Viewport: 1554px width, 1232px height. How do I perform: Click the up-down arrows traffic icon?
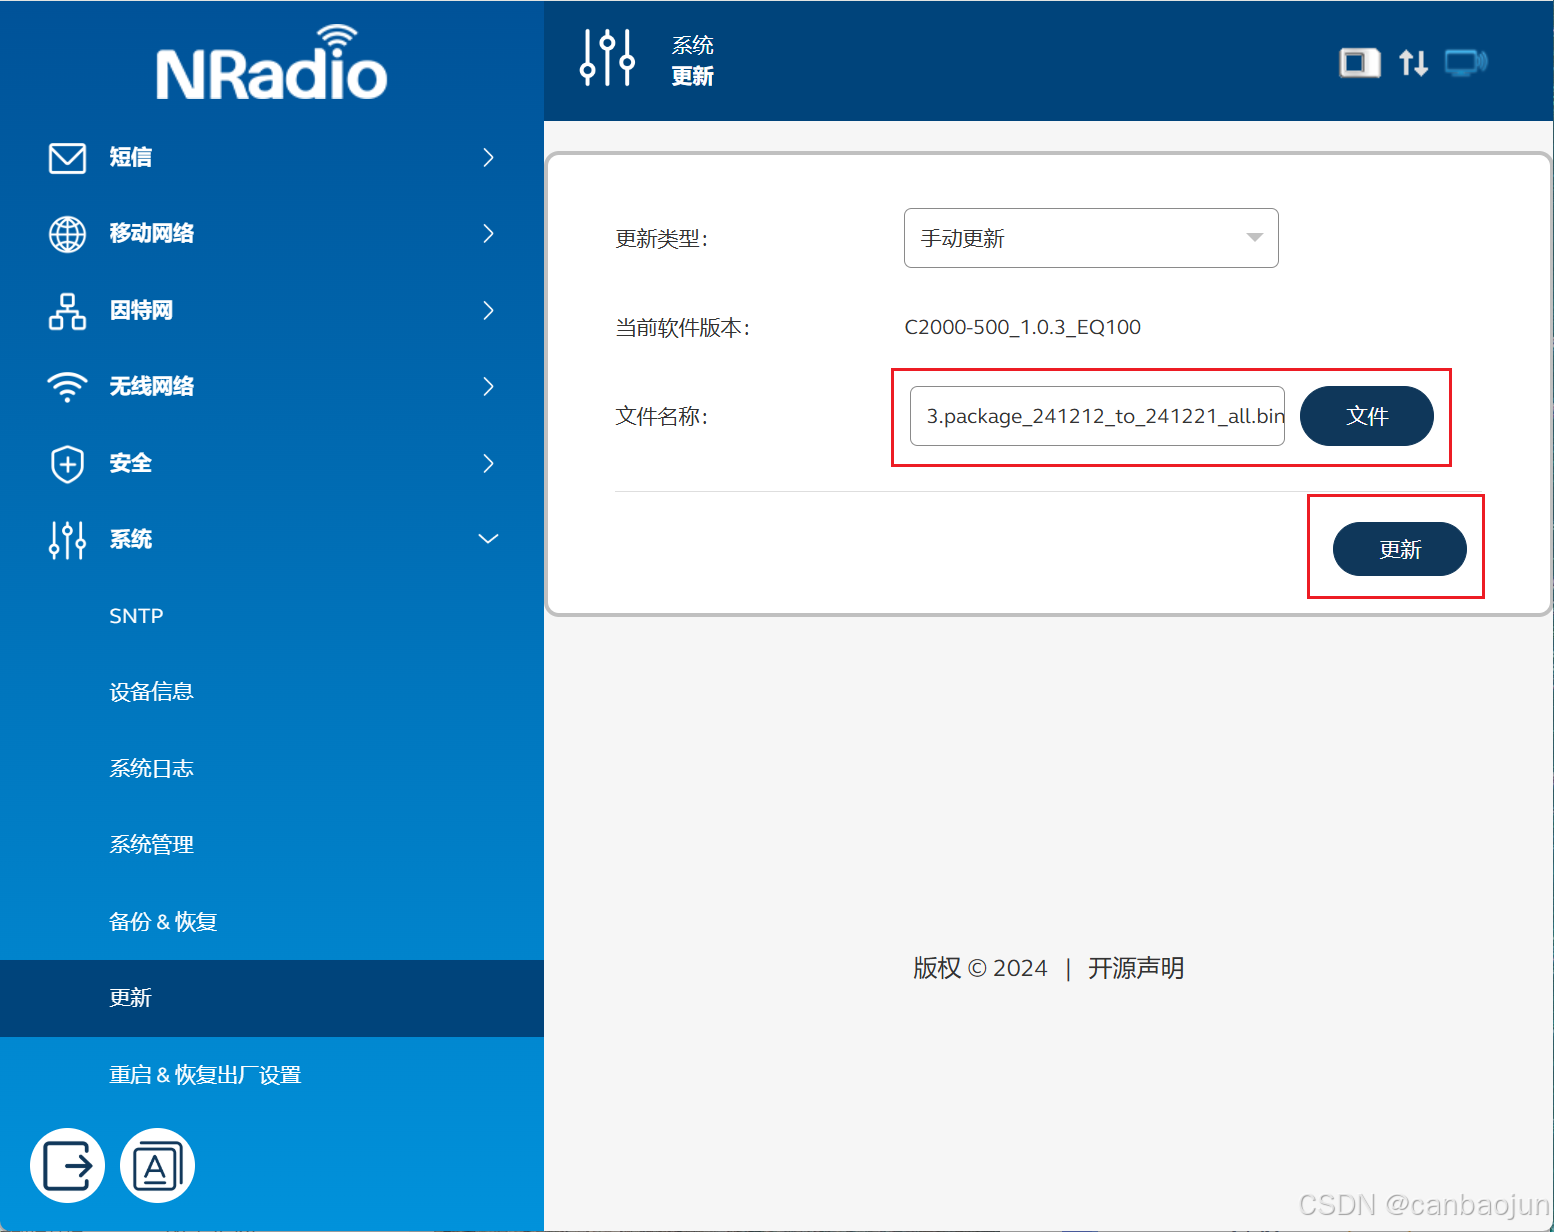coord(1413,63)
